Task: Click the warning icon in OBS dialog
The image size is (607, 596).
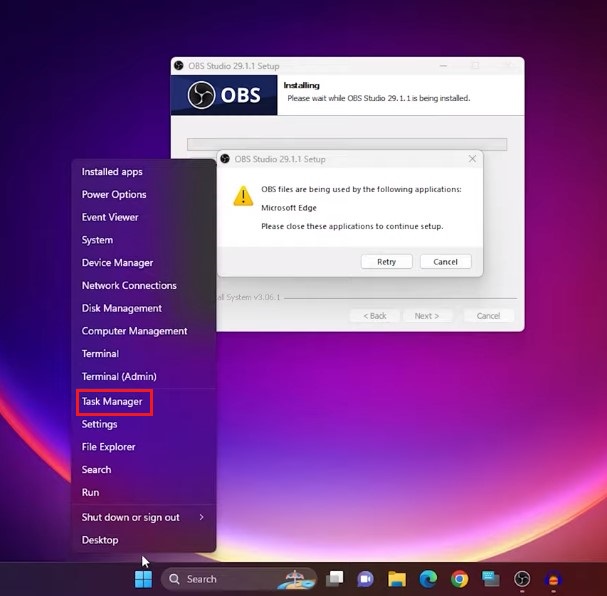Action: 243,196
